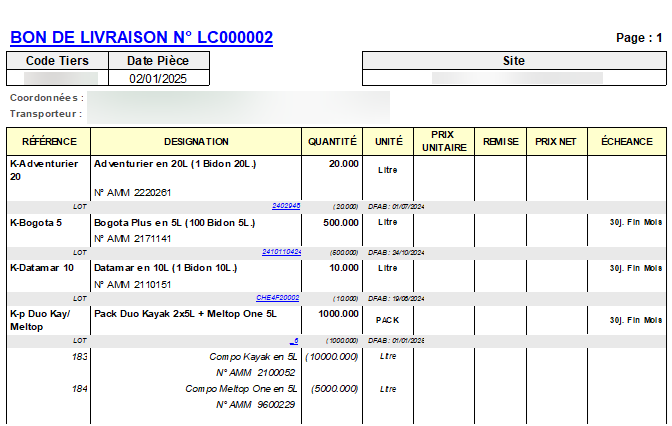This screenshot has height=426, width=672.
Task: Click the 20.000 quantity for Adventurier
Action: point(343,163)
